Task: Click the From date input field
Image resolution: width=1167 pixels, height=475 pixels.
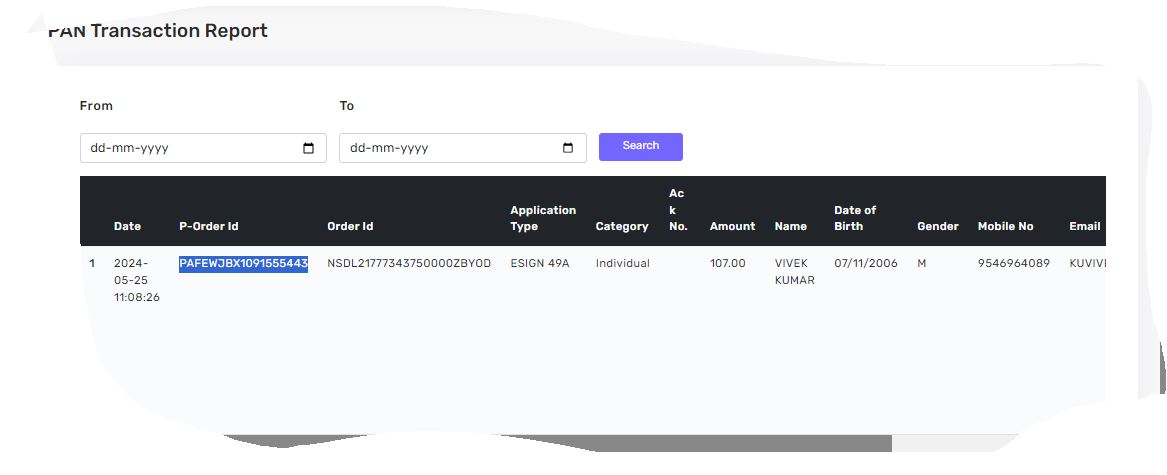Action: tap(190, 148)
